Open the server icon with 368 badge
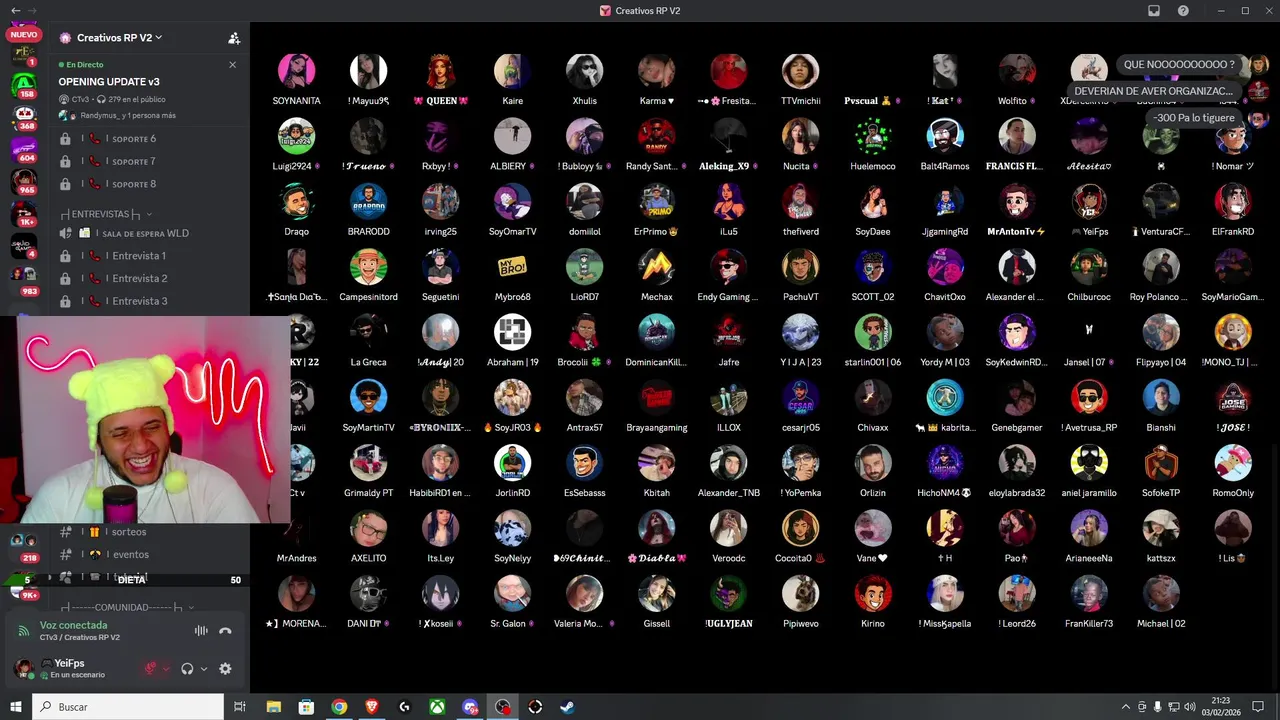The width and height of the screenshot is (1280, 720). [x=24, y=118]
